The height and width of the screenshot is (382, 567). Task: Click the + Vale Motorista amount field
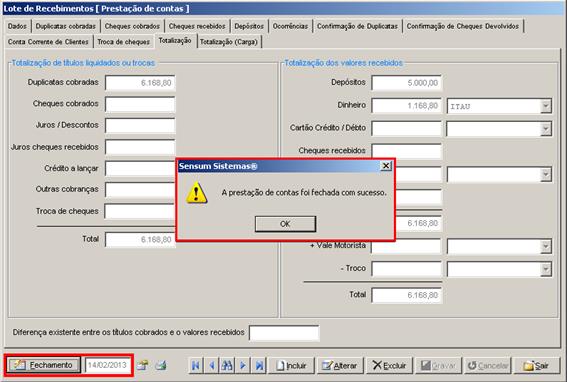(407, 246)
